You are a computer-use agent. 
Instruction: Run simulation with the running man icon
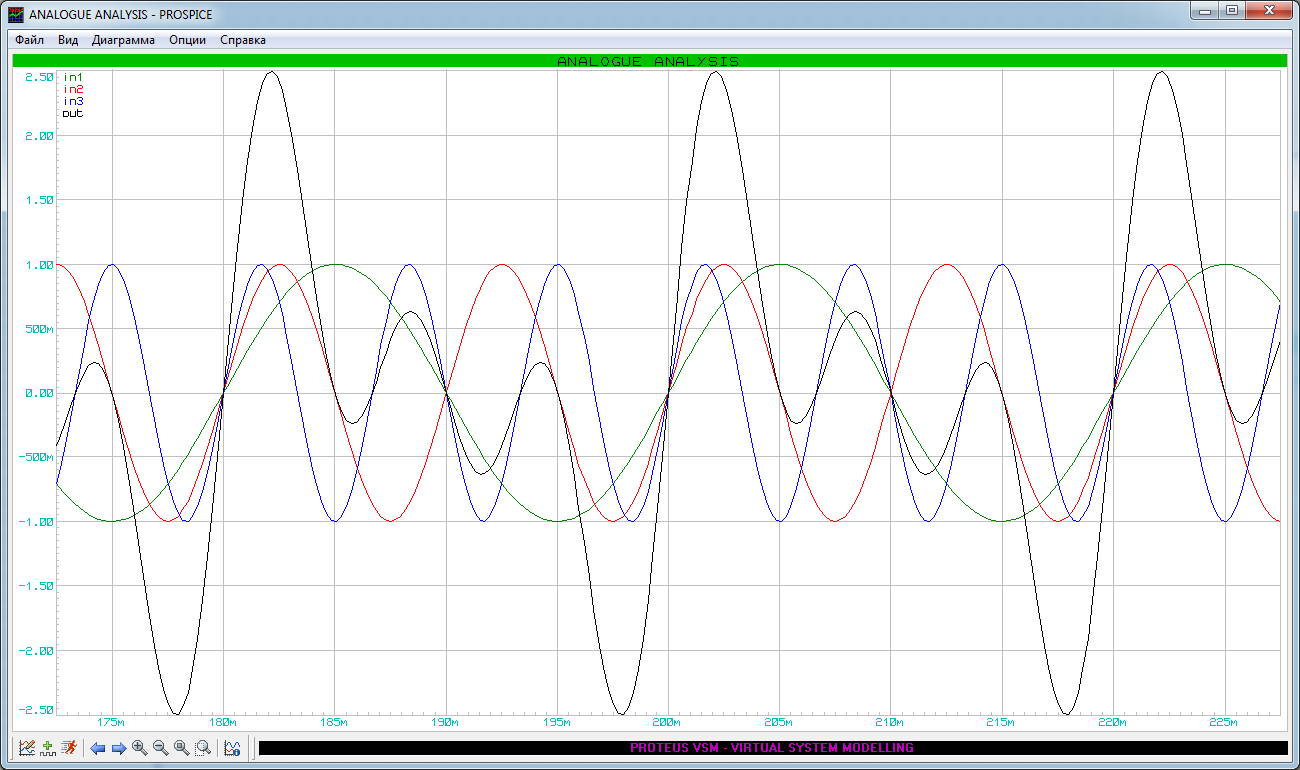coord(68,747)
